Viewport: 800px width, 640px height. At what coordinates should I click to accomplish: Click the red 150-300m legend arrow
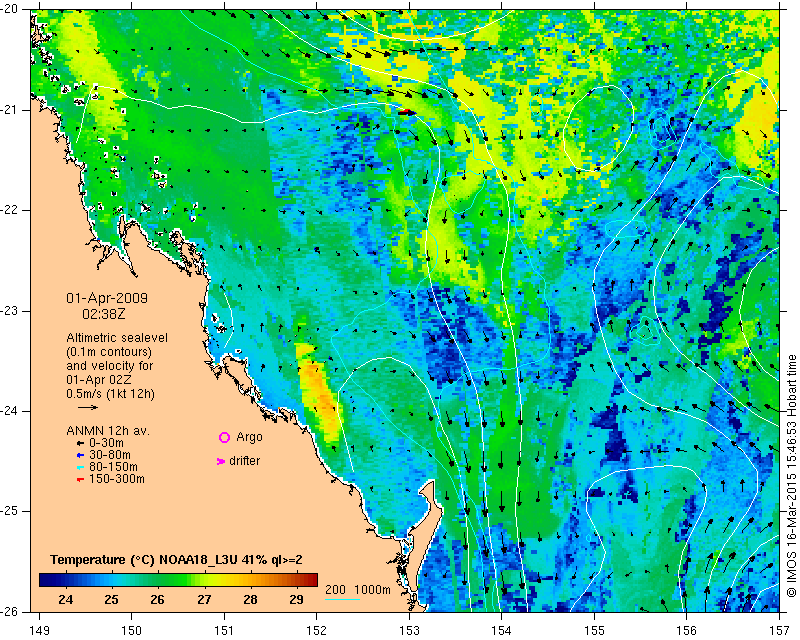[x=80, y=480]
